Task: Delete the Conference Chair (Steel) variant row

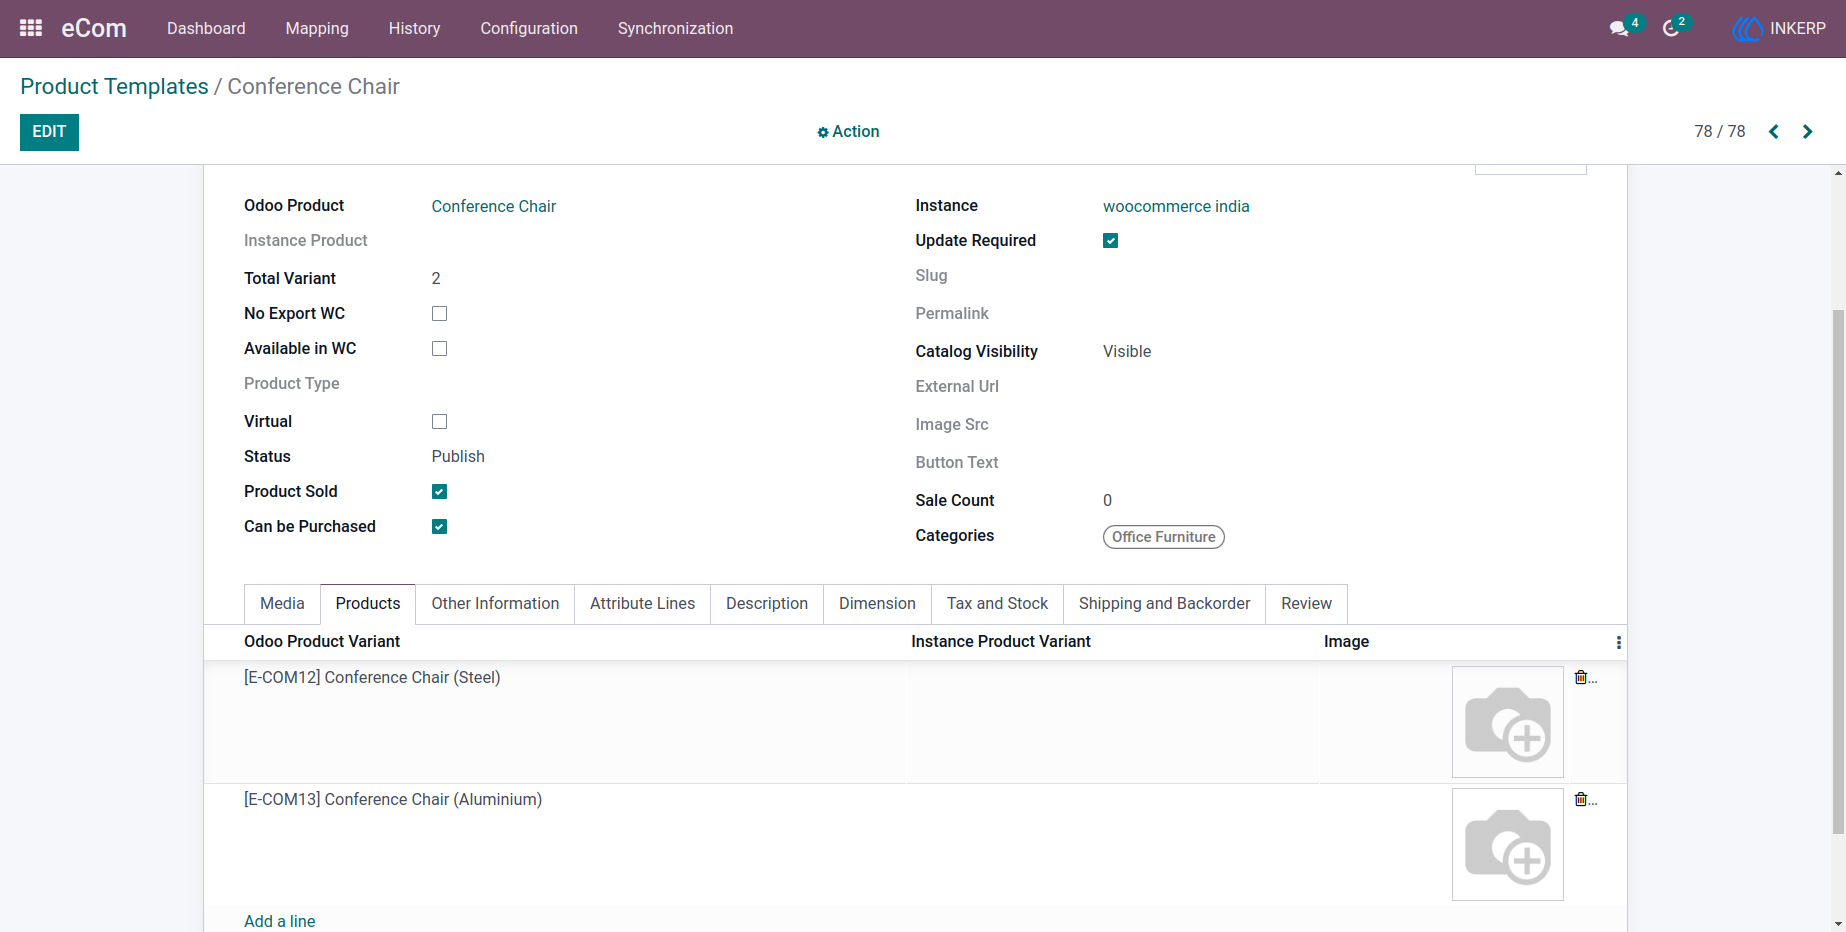Action: pyautogui.click(x=1582, y=678)
